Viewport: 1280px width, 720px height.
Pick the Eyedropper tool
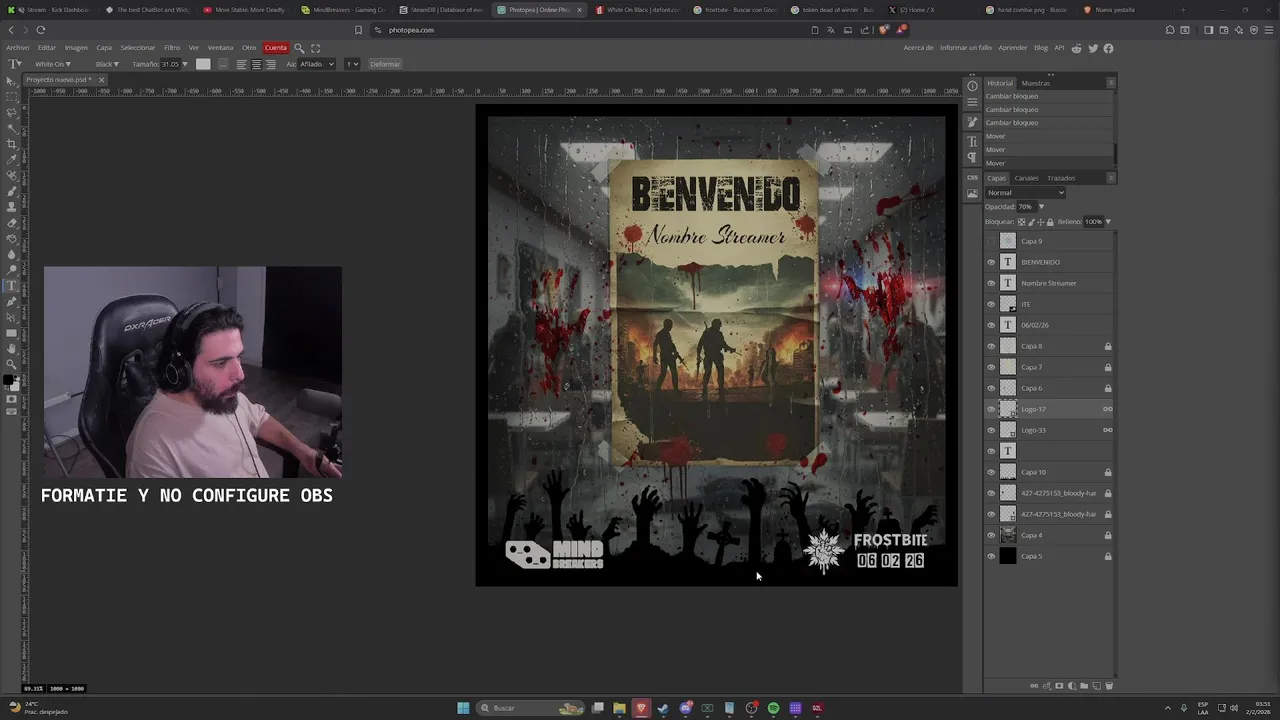click(12, 159)
